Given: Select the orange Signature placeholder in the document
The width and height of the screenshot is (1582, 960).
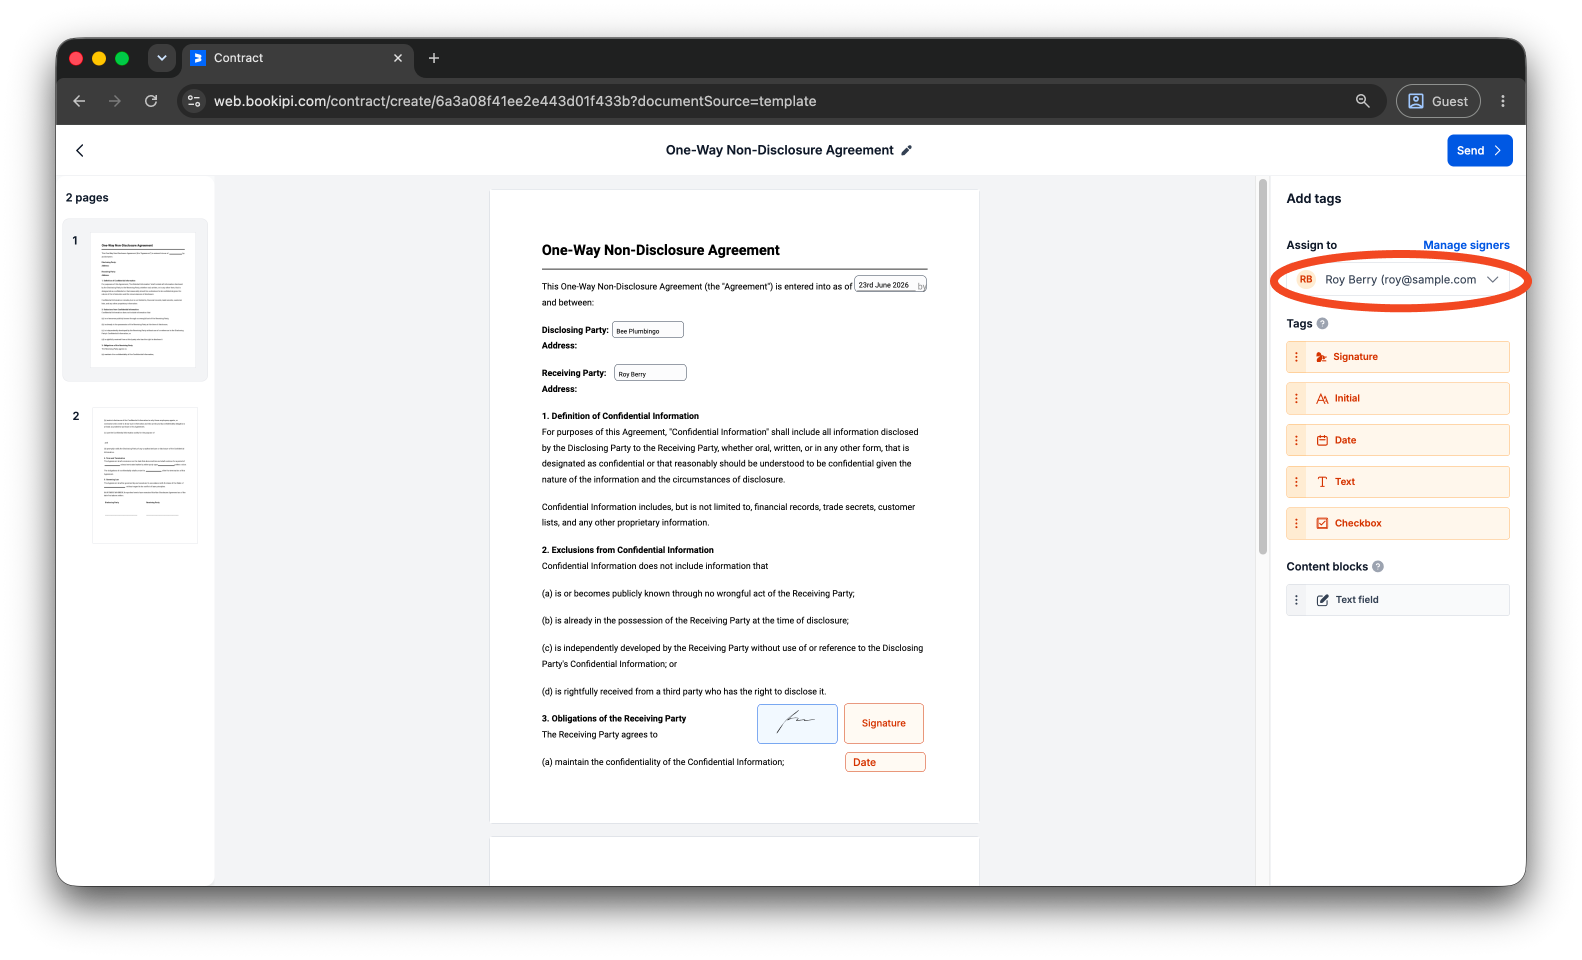Looking at the screenshot, I should click(884, 723).
